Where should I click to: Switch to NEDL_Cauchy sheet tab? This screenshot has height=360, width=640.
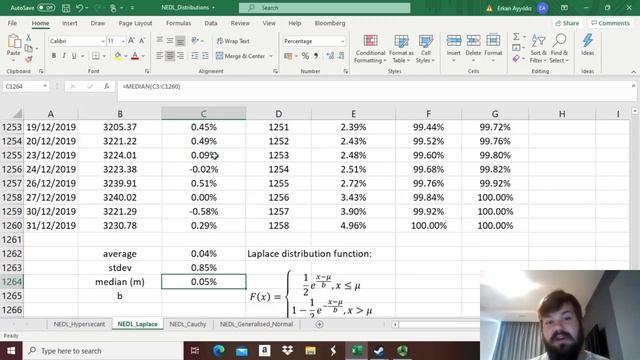(188, 324)
